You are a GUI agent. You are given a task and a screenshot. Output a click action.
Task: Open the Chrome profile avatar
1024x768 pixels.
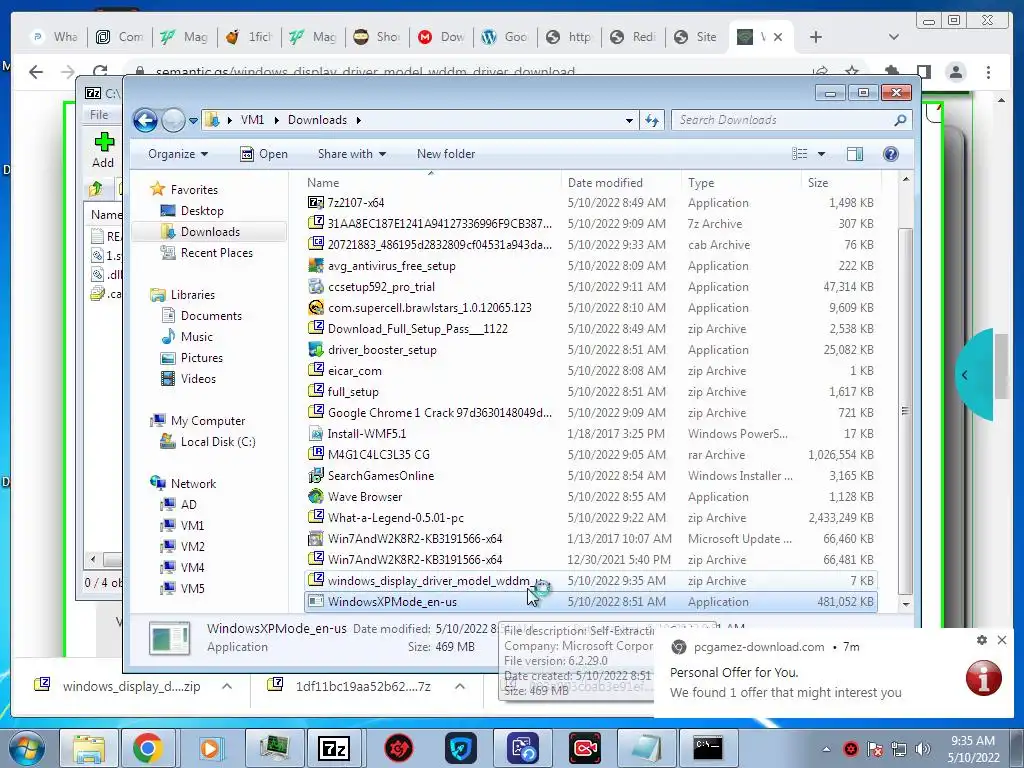pyautogui.click(x=955, y=72)
